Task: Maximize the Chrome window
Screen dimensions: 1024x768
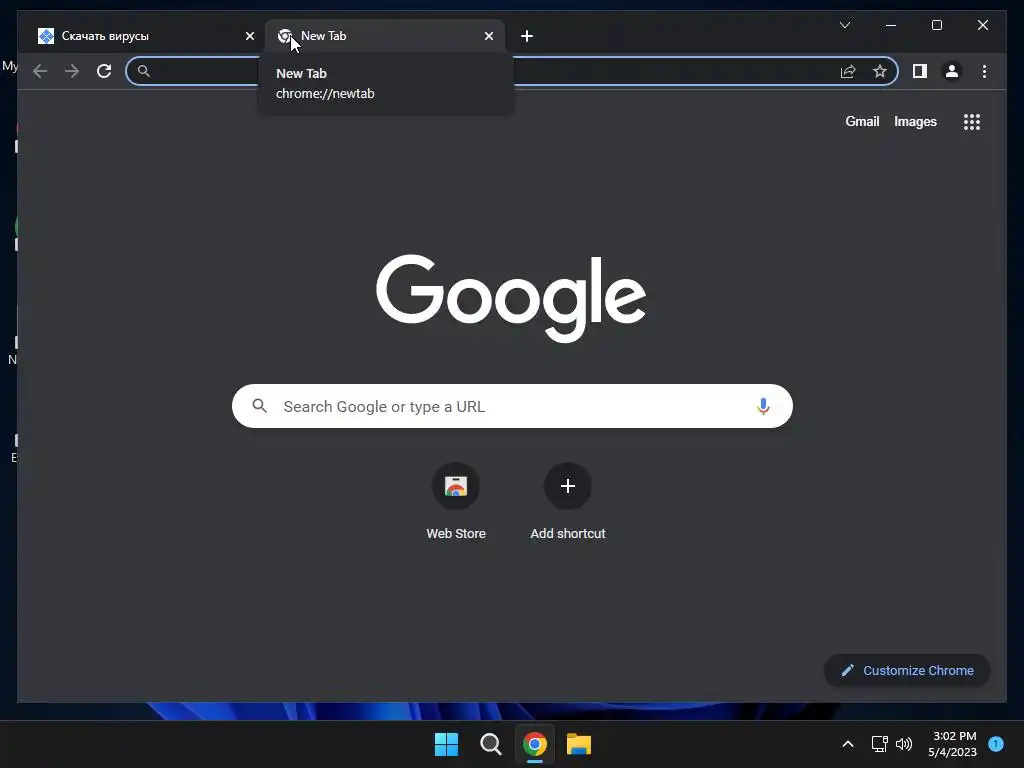Action: [x=936, y=25]
